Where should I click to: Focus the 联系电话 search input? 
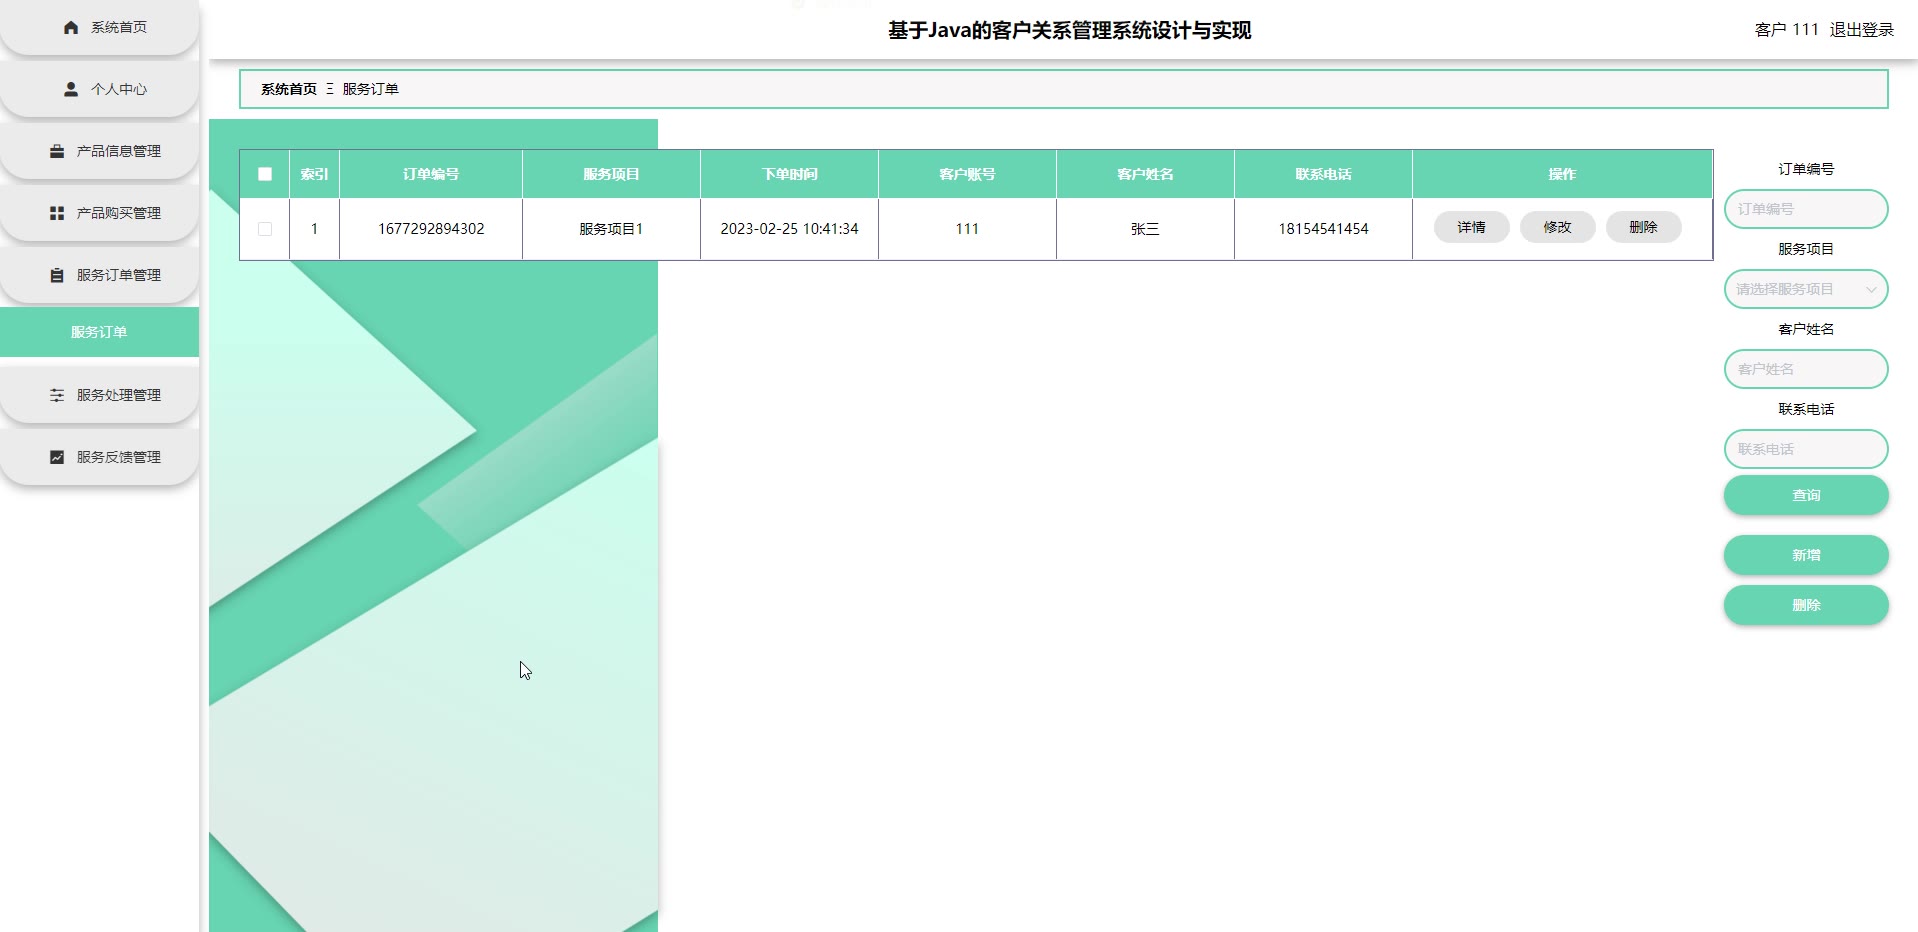tap(1806, 449)
